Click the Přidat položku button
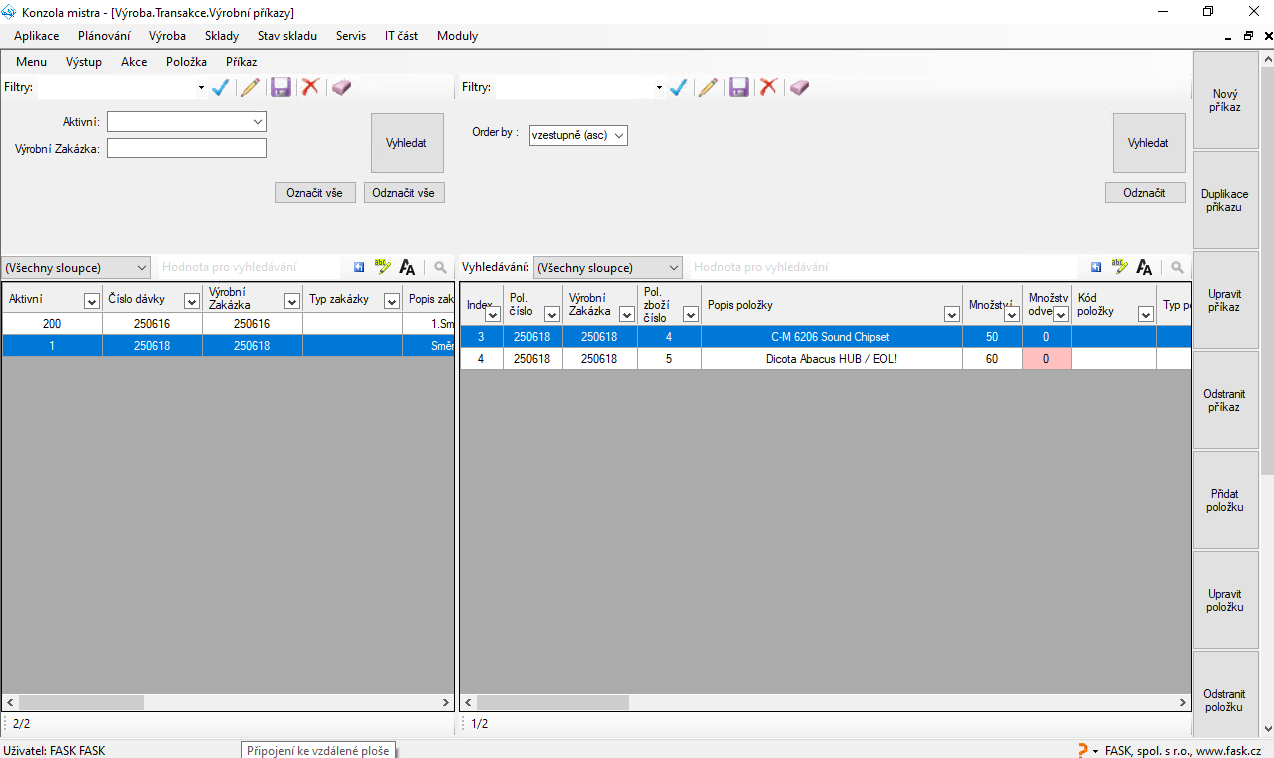Screen dimensions: 1274x758 [1224, 501]
